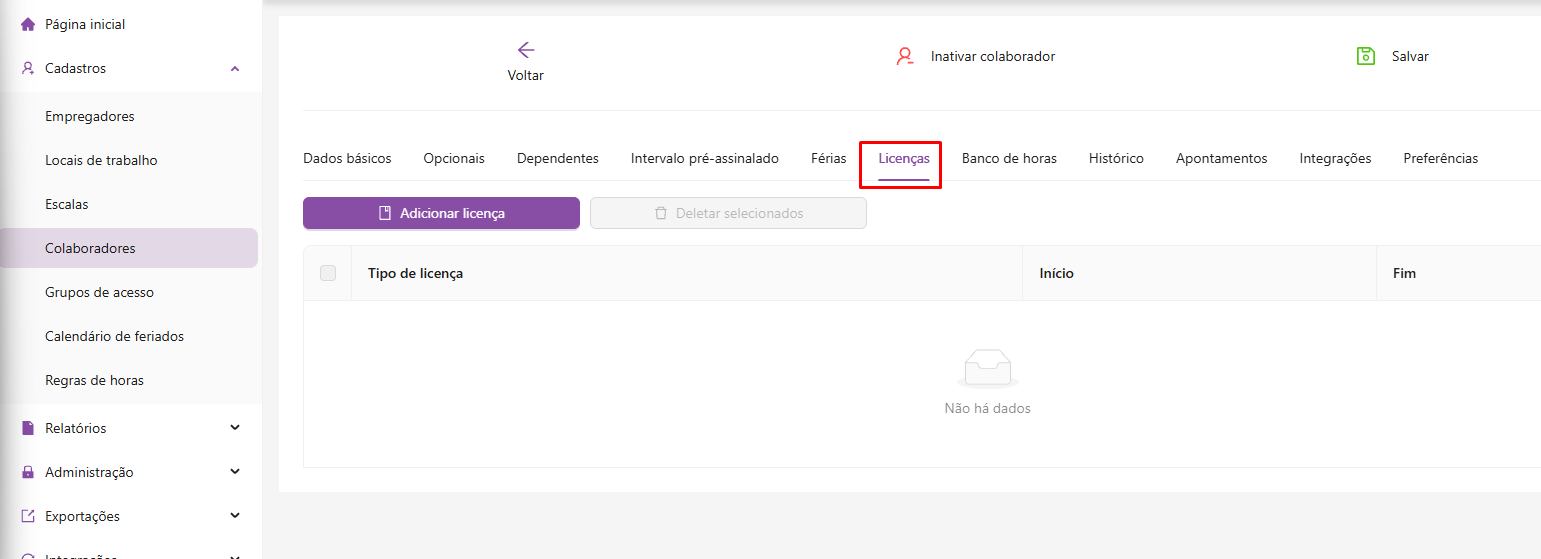Click the back arrow above Voltar
Viewport: 1541px width, 559px height.
(526, 50)
